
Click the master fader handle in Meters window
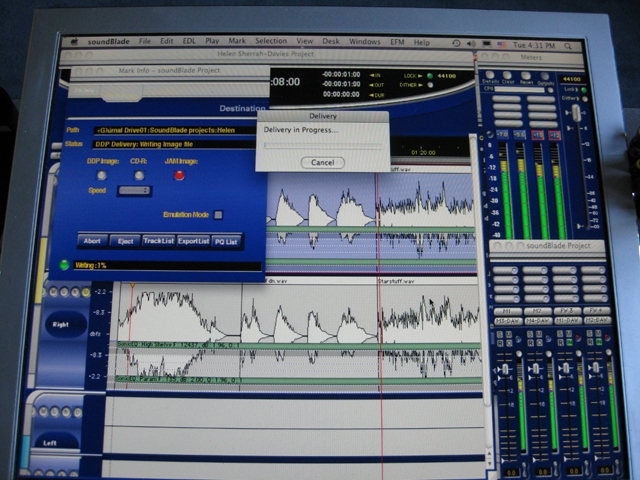pos(576,113)
